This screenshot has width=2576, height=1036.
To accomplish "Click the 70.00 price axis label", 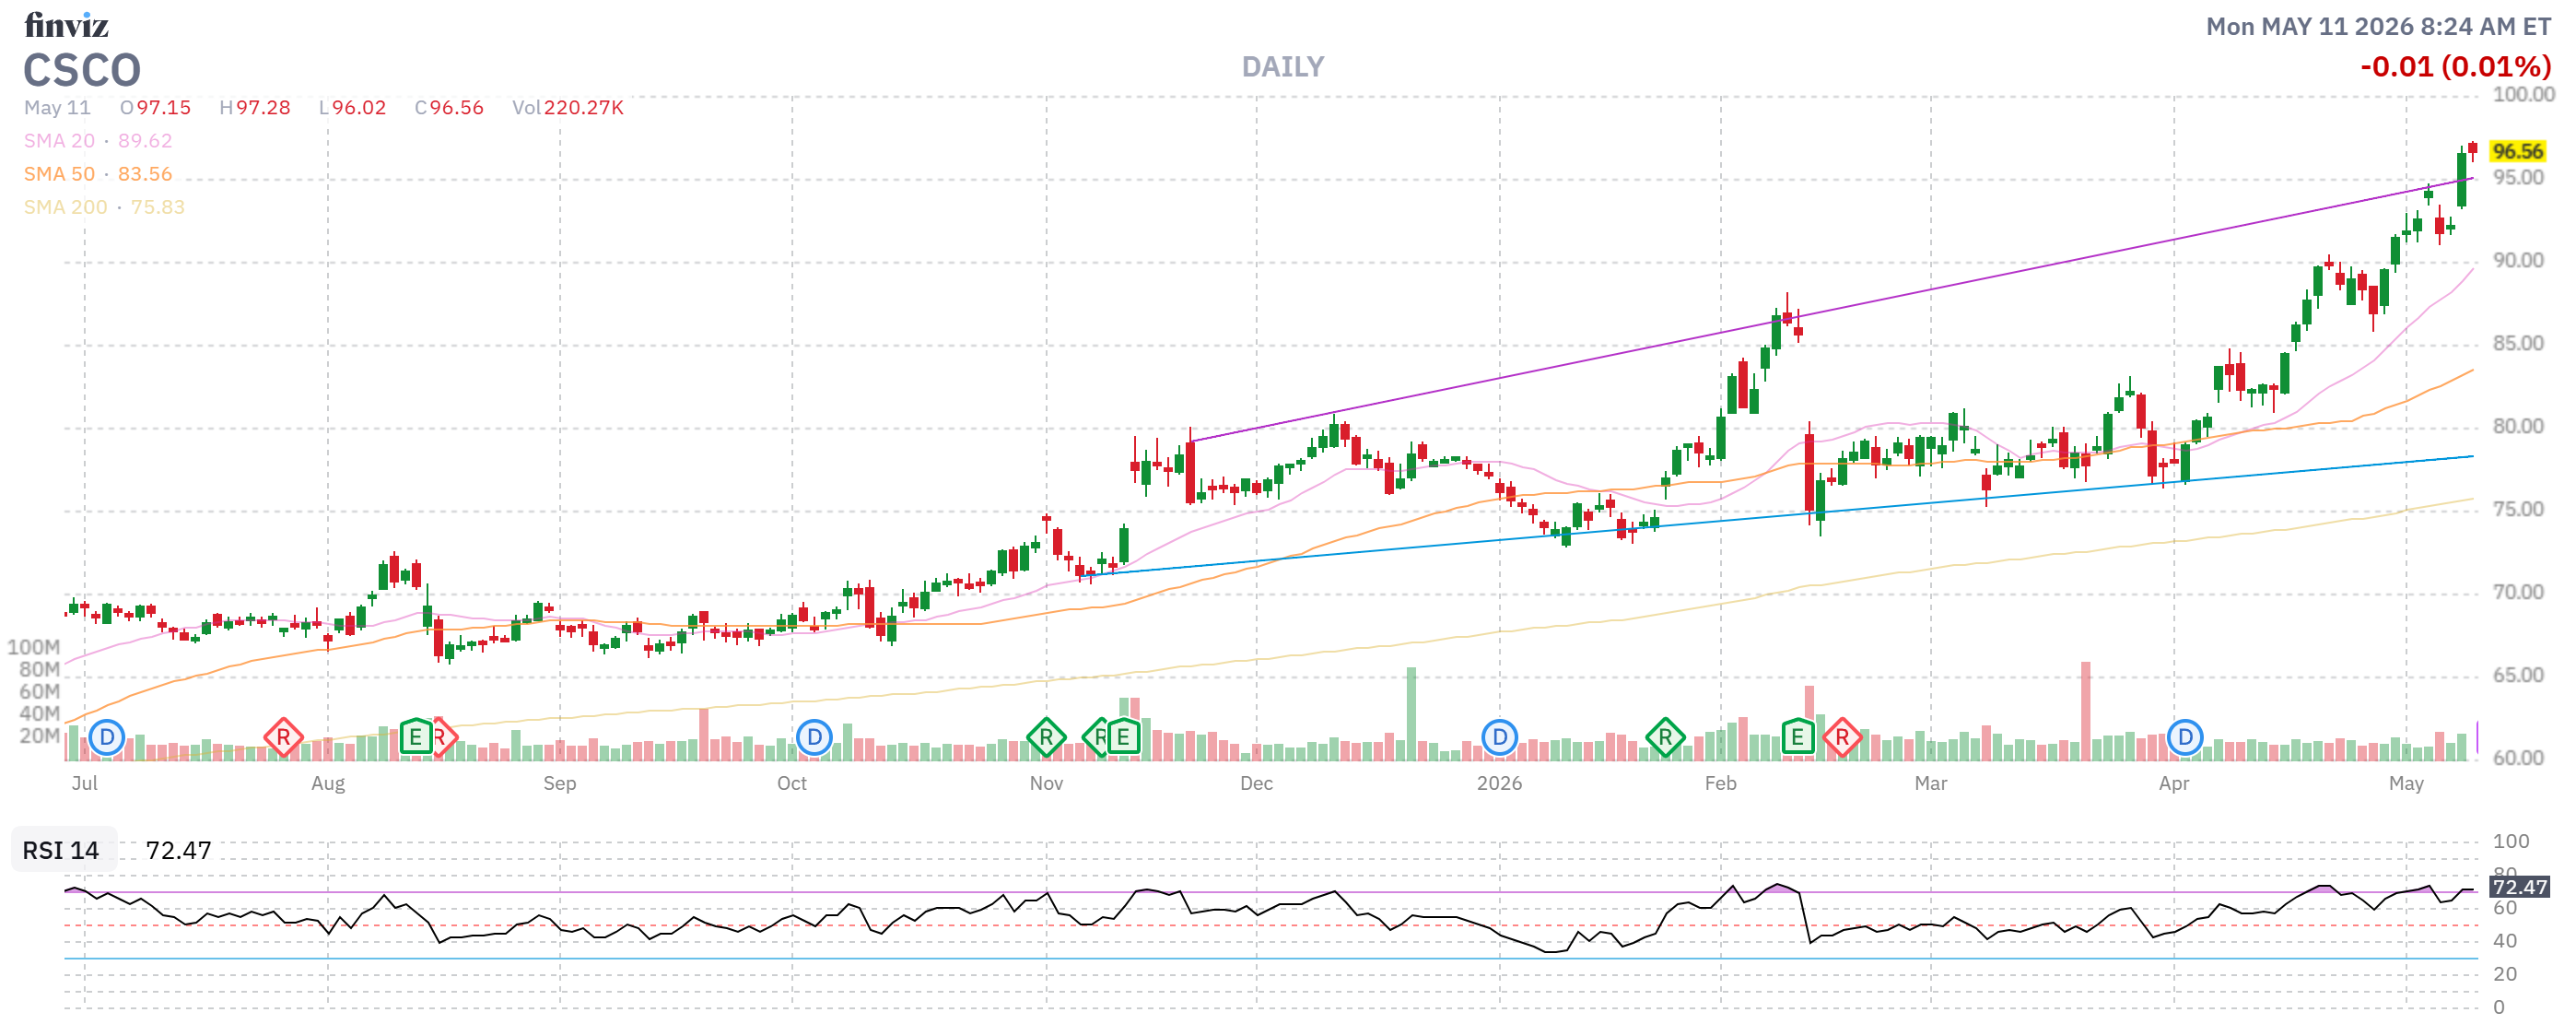I will pos(2518,593).
